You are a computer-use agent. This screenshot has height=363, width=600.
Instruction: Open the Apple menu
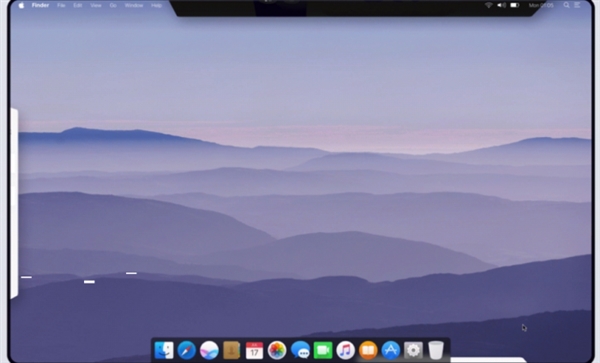(x=21, y=5)
